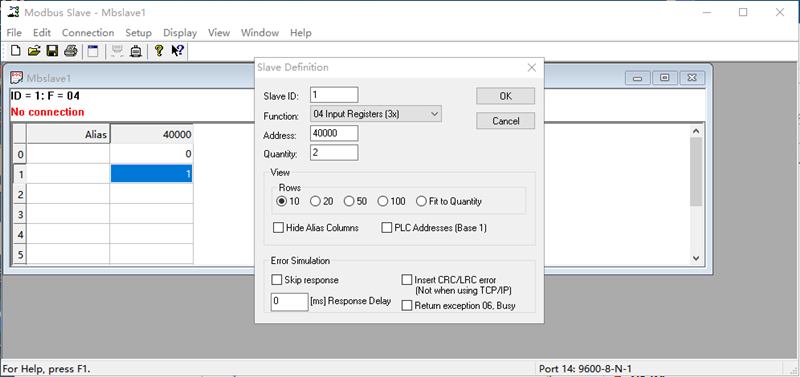This screenshot has width=800, height=377.
Task: Click the Address input field
Action: (334, 133)
